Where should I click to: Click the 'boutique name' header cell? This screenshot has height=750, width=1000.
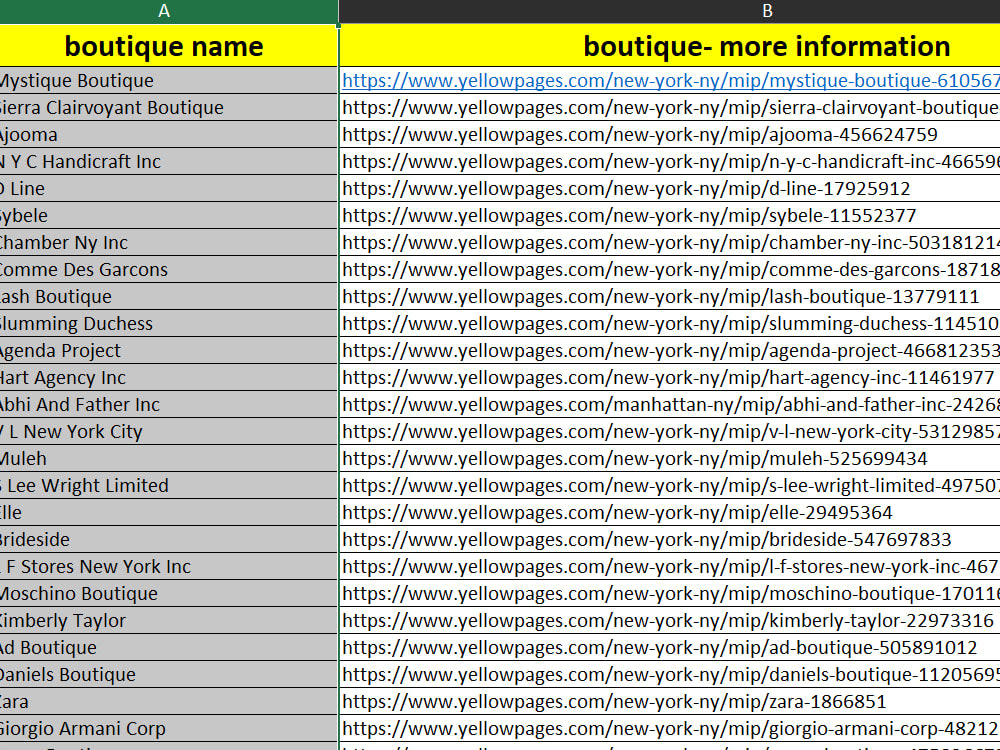(x=168, y=46)
